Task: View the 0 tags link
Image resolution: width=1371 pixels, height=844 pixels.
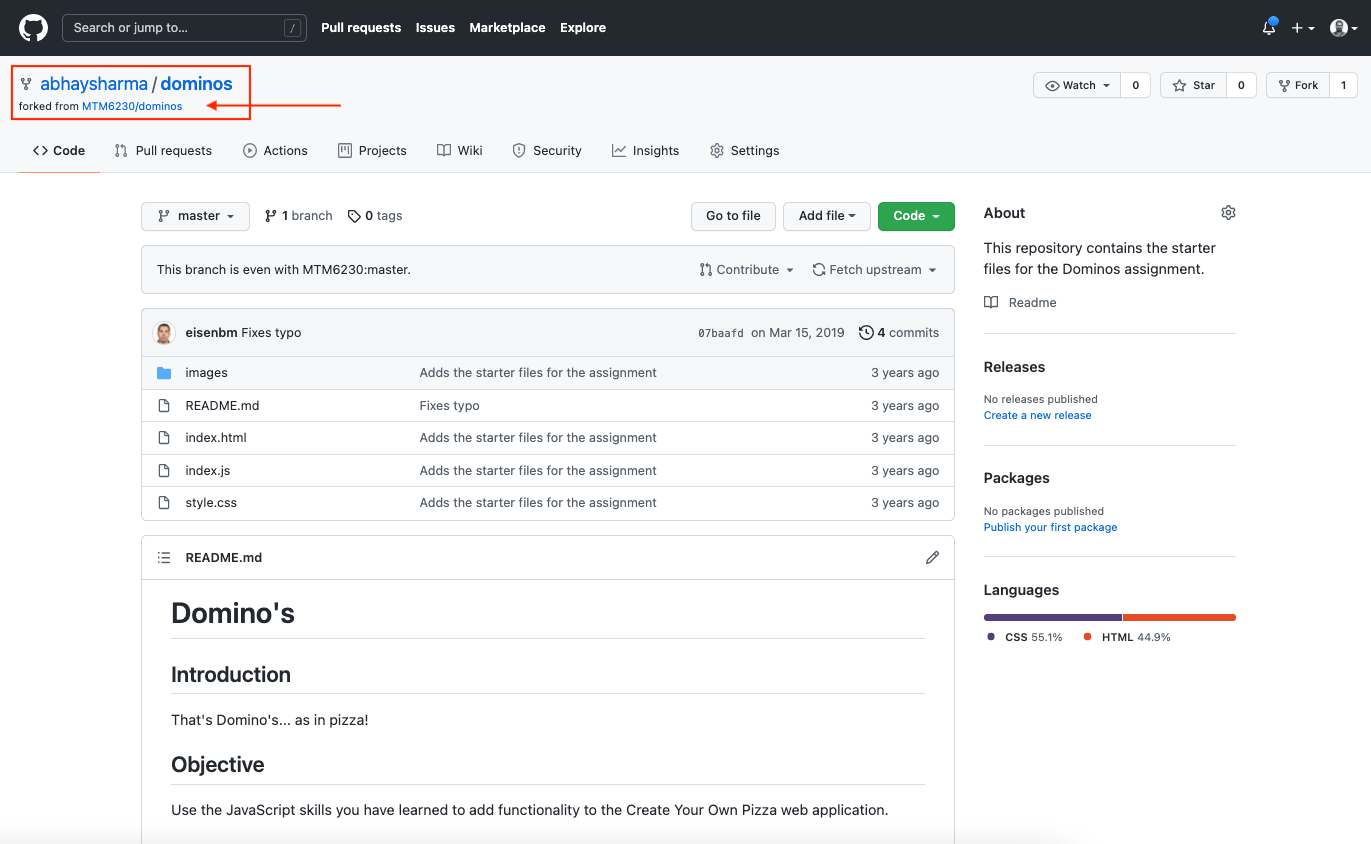Action: 375,216
